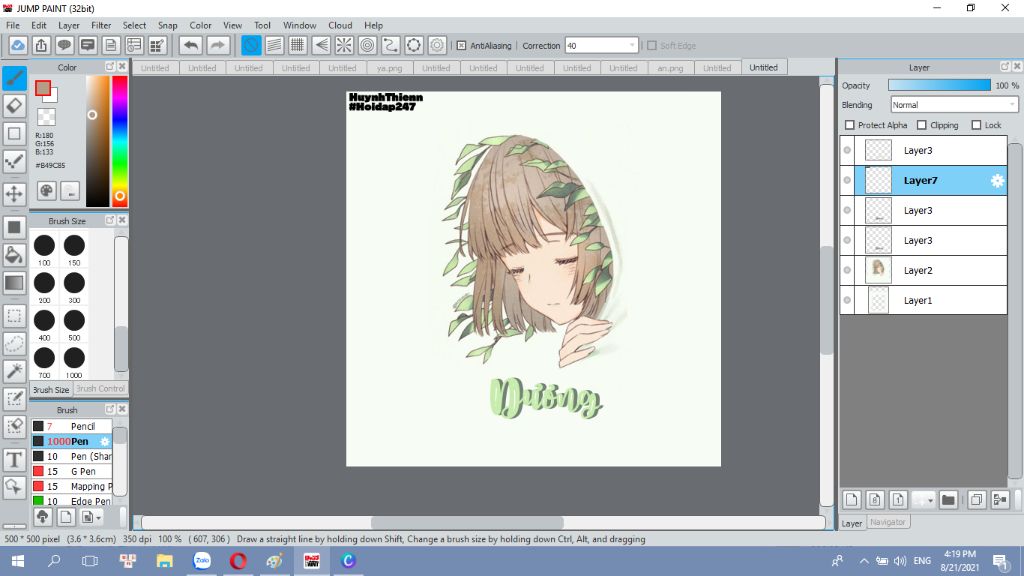Select the Move tool
The image size is (1024, 576).
tap(14, 193)
